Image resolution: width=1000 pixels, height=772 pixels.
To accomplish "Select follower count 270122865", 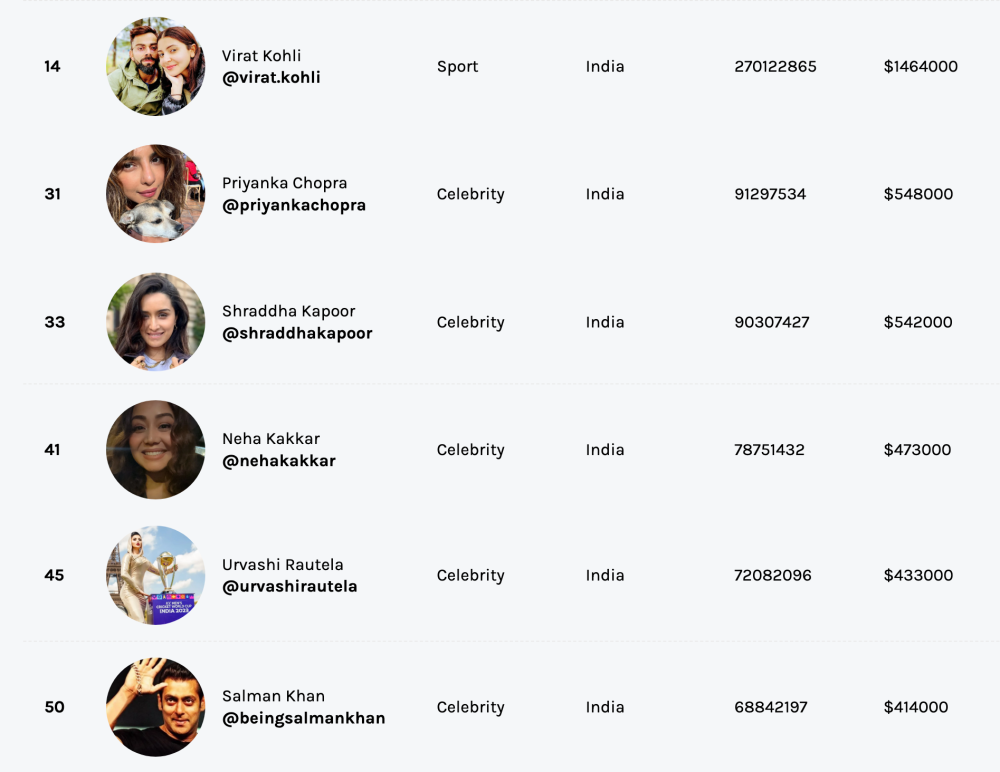I will (x=775, y=67).
